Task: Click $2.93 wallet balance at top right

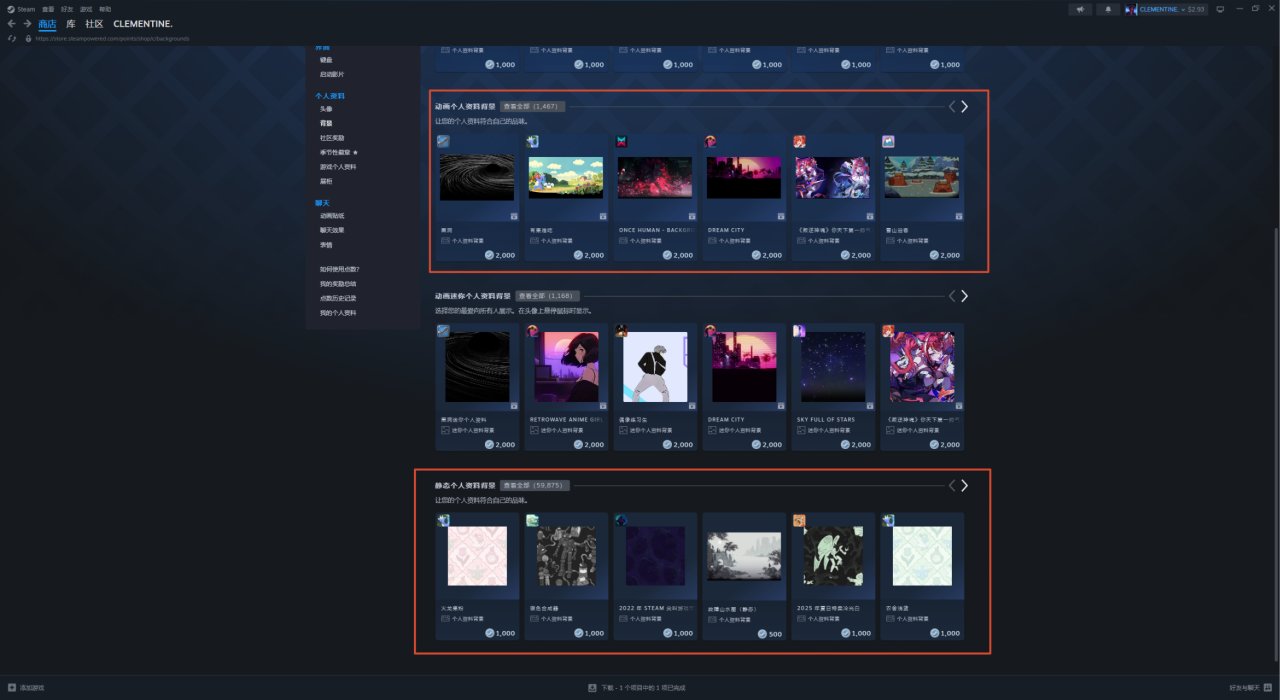Action: (x=1196, y=9)
